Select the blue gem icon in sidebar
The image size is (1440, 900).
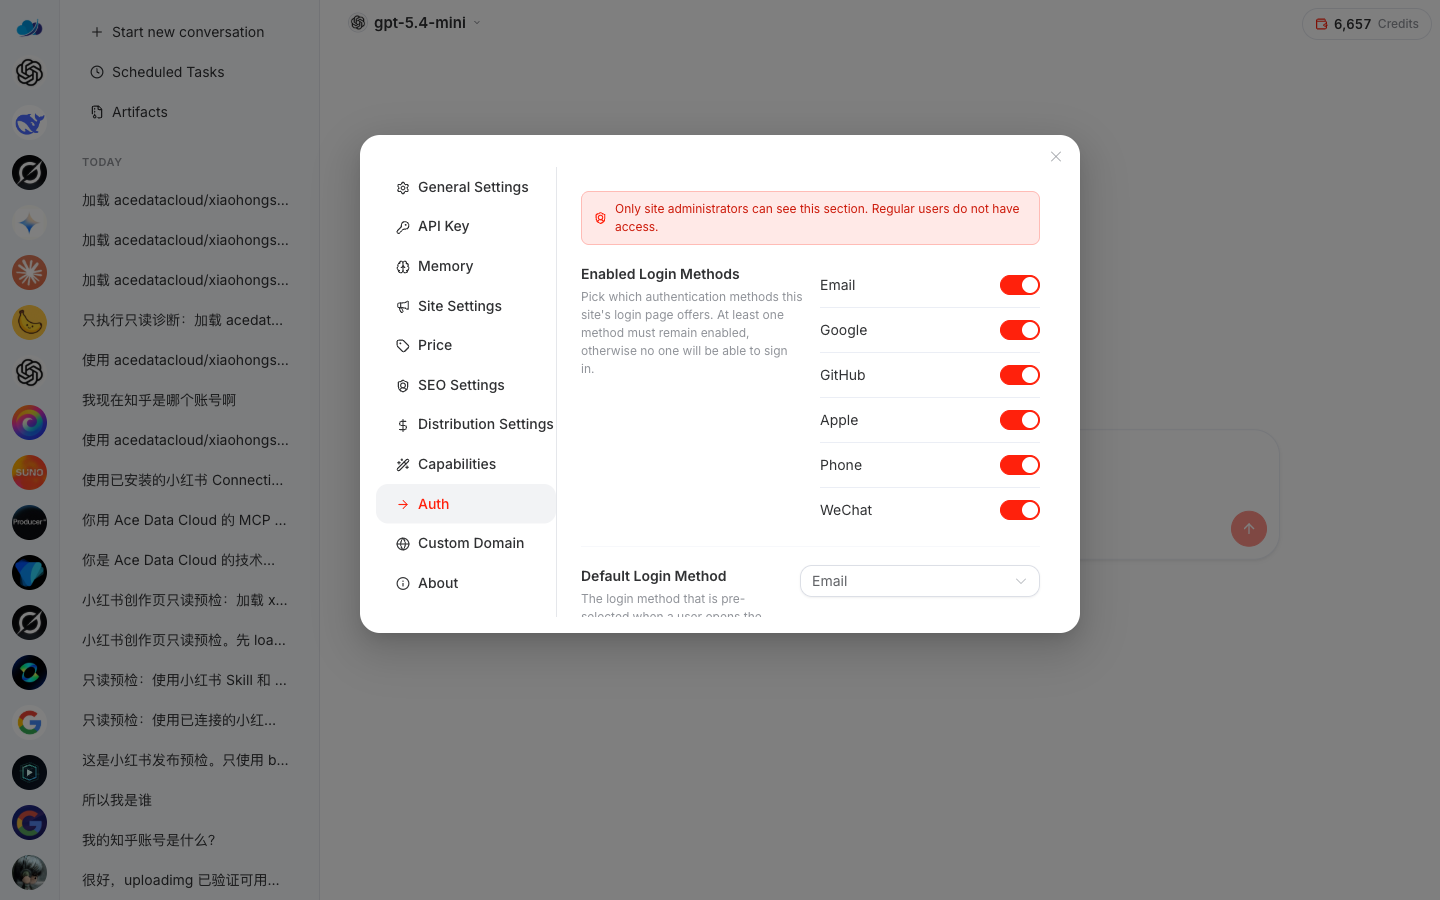(29, 573)
